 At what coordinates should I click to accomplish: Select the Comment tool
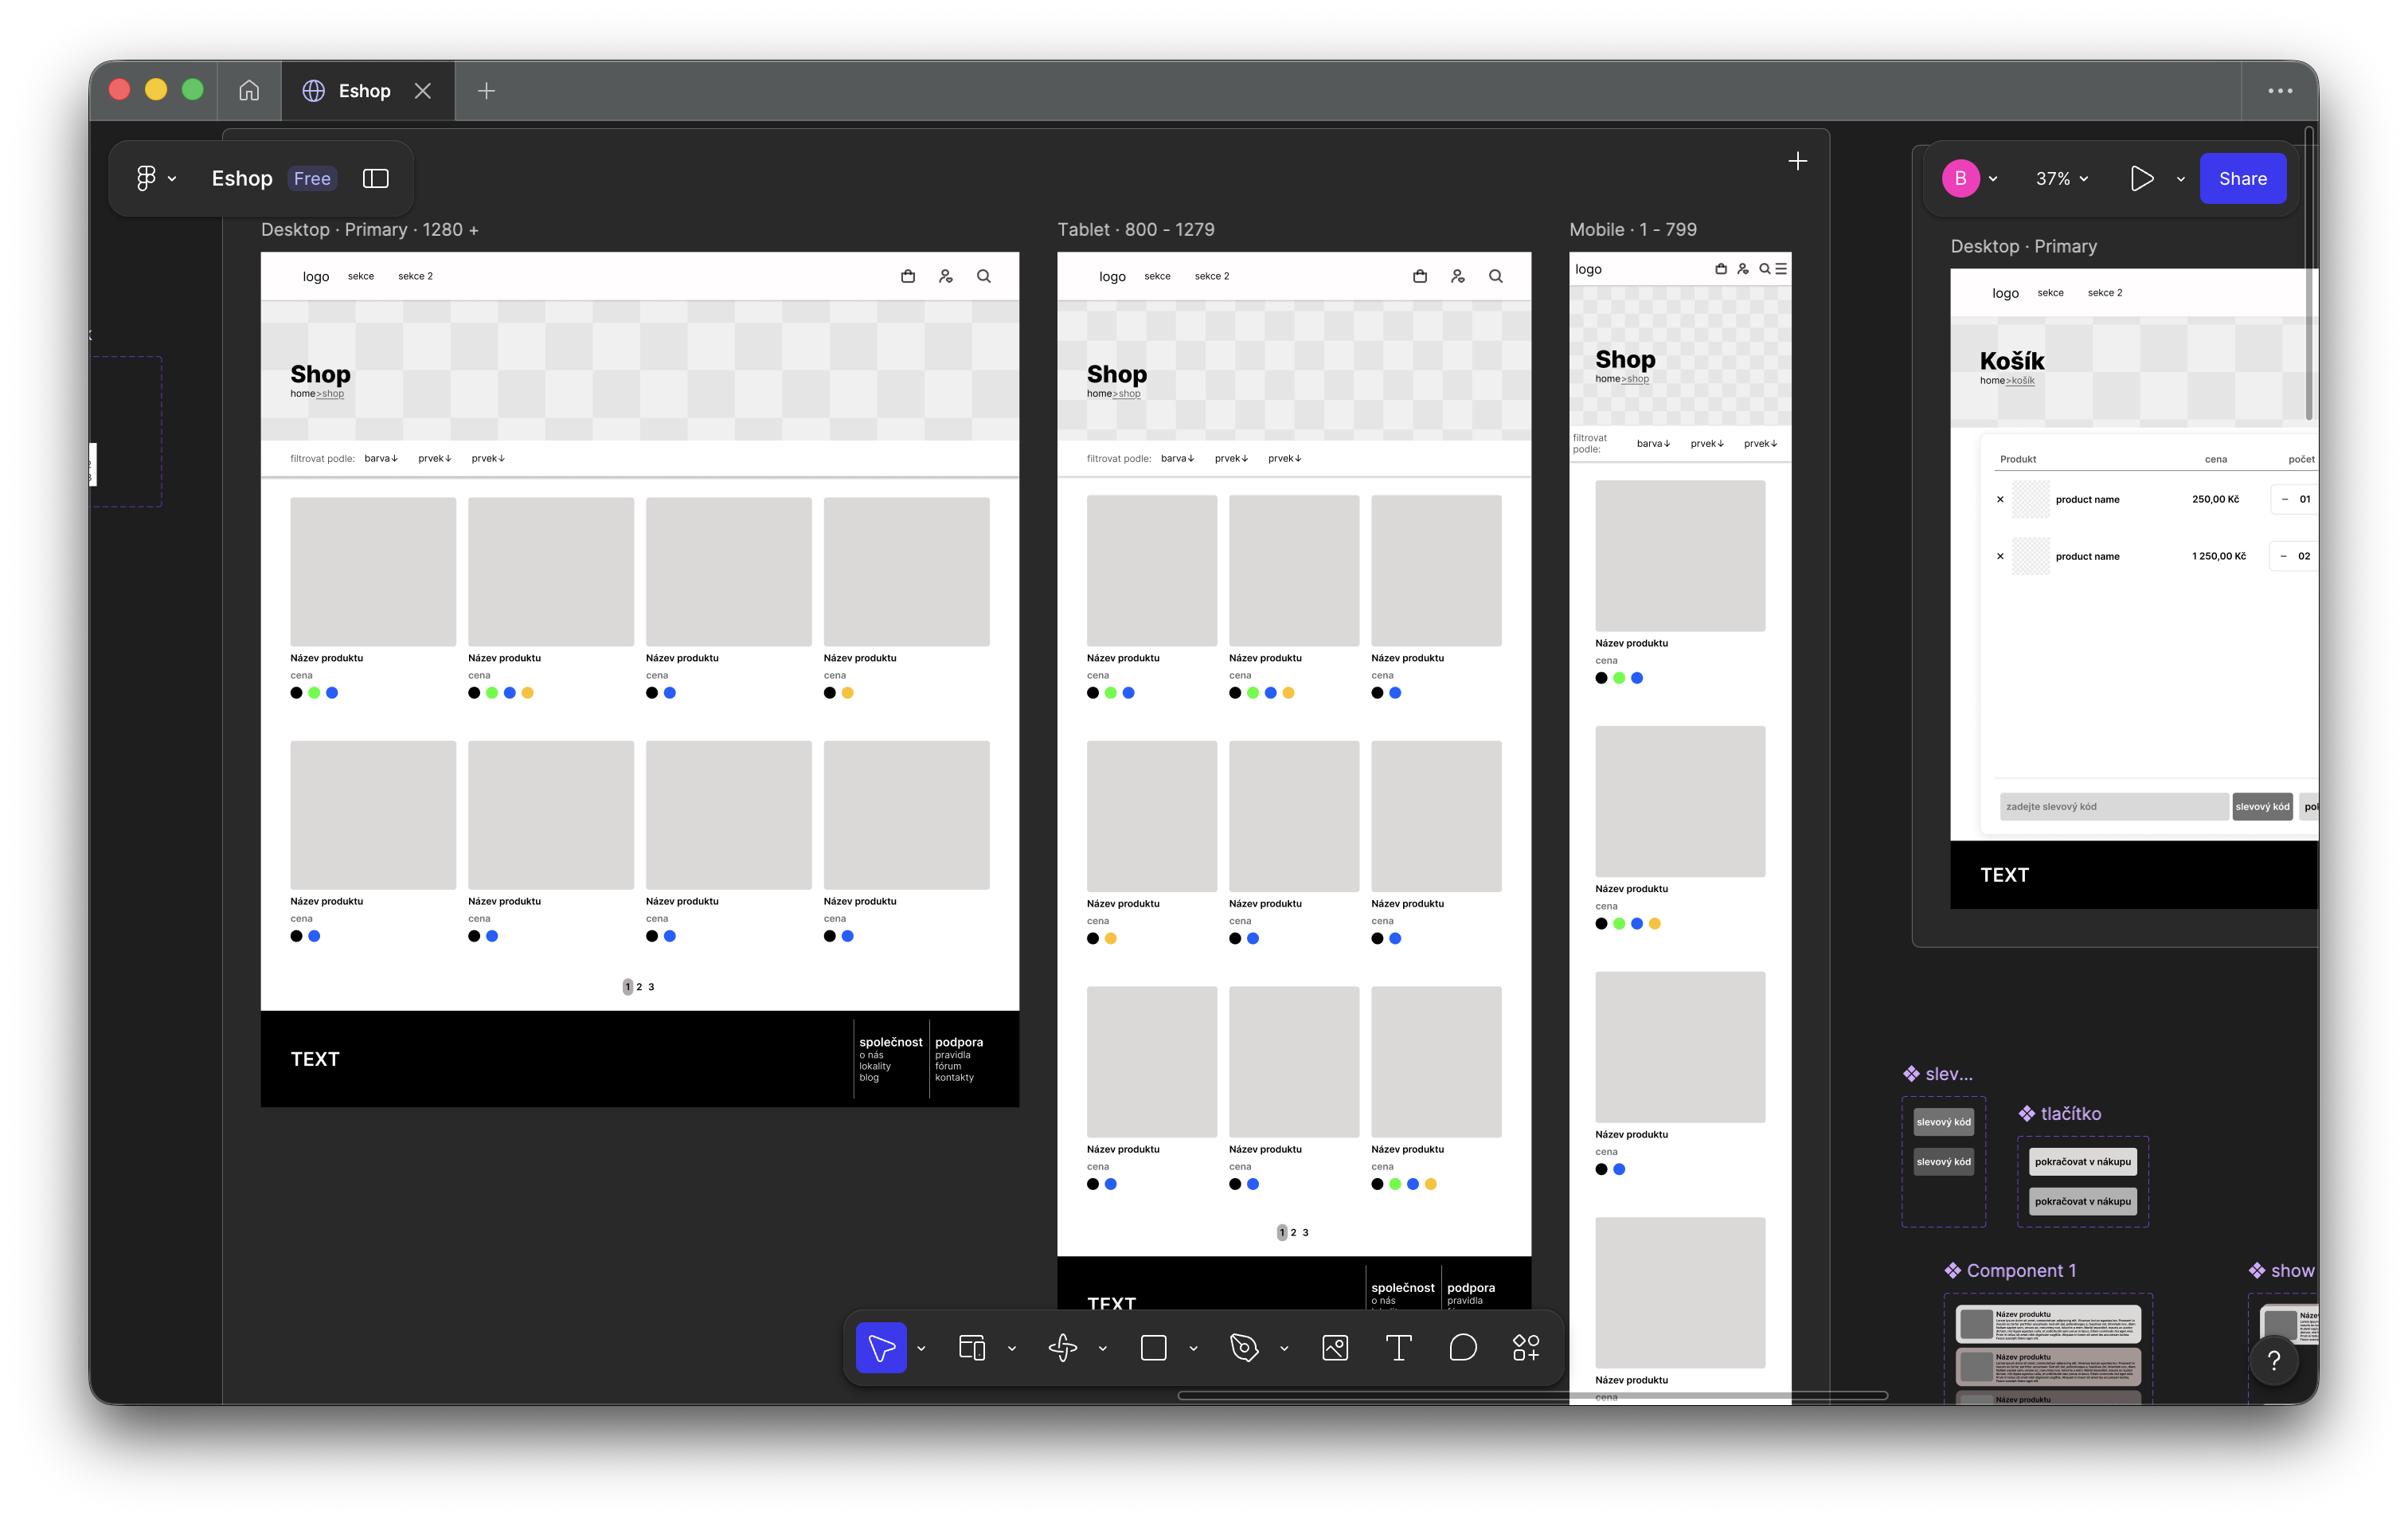[1462, 1348]
